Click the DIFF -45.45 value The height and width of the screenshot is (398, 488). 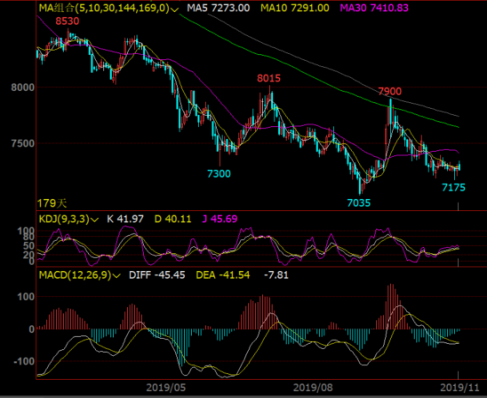click(x=157, y=275)
